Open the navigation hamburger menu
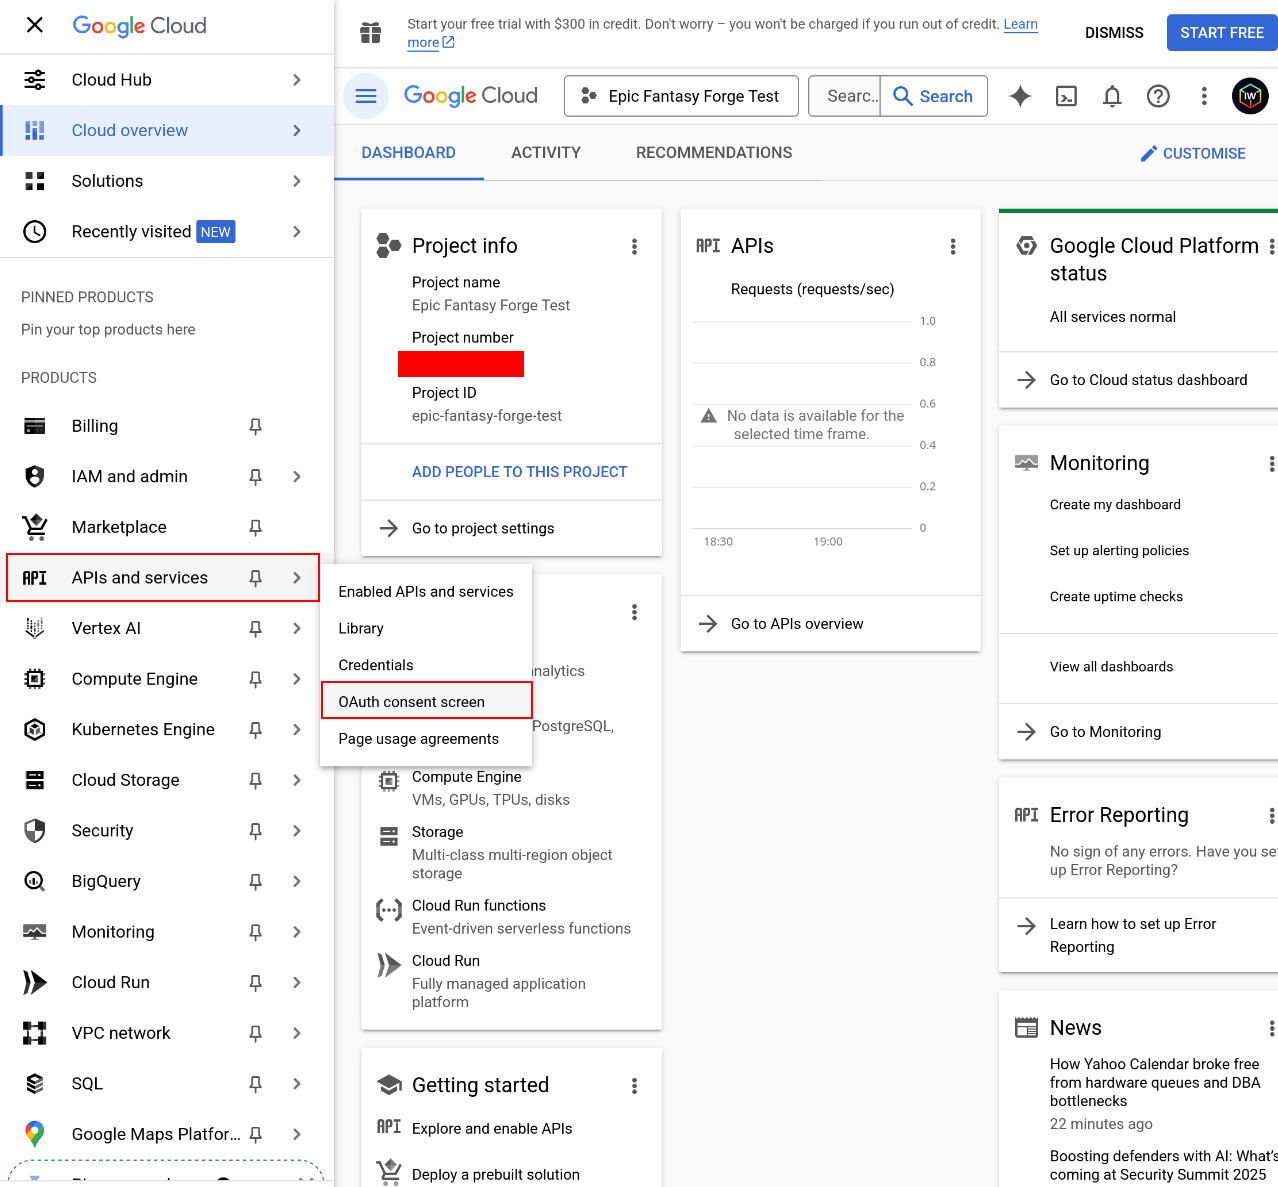1278x1187 pixels. 365,95
